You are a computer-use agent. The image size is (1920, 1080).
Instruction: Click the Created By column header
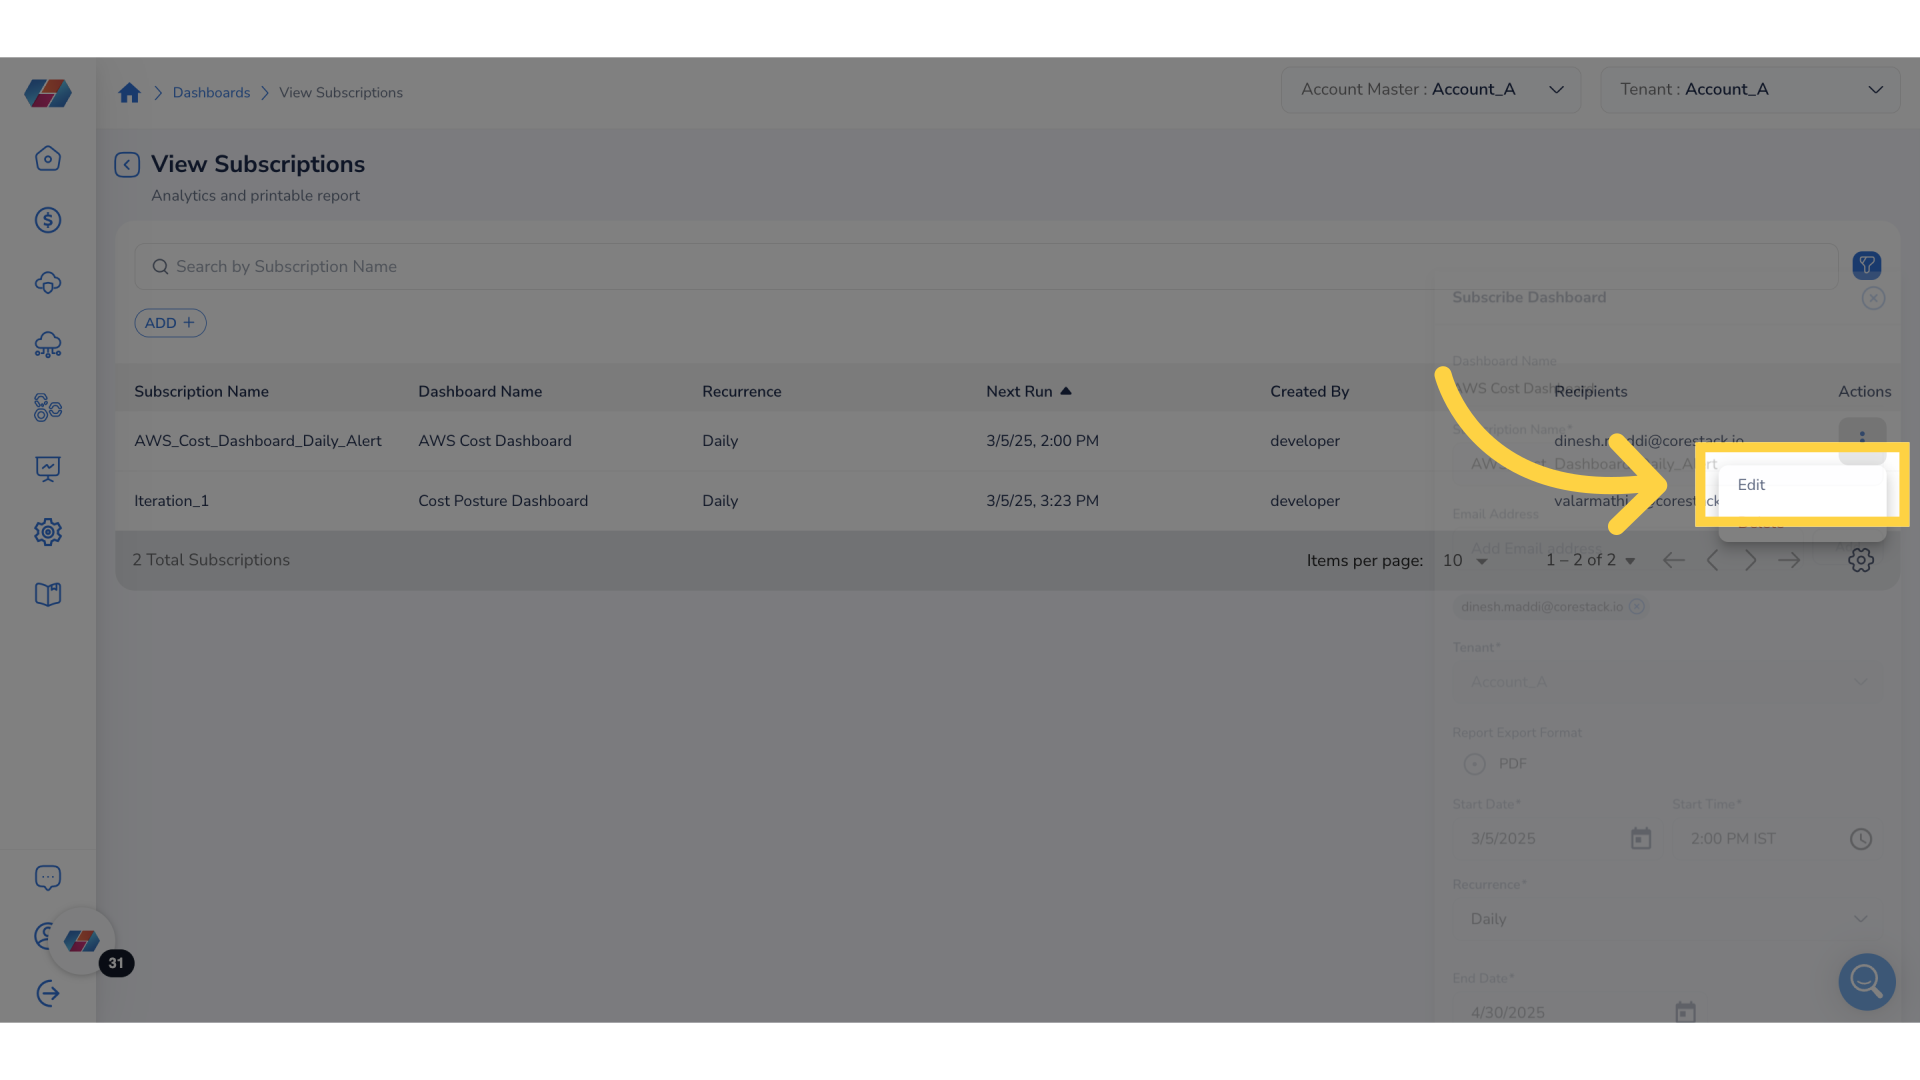tap(1309, 392)
